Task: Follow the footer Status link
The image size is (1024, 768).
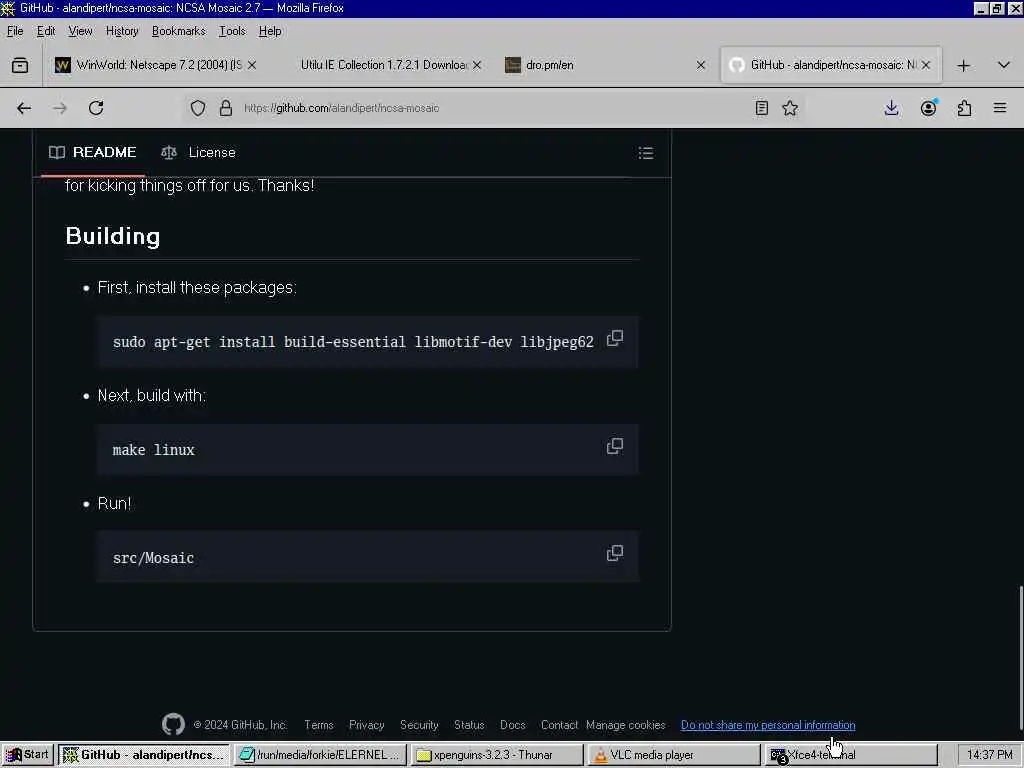Action: click(469, 725)
